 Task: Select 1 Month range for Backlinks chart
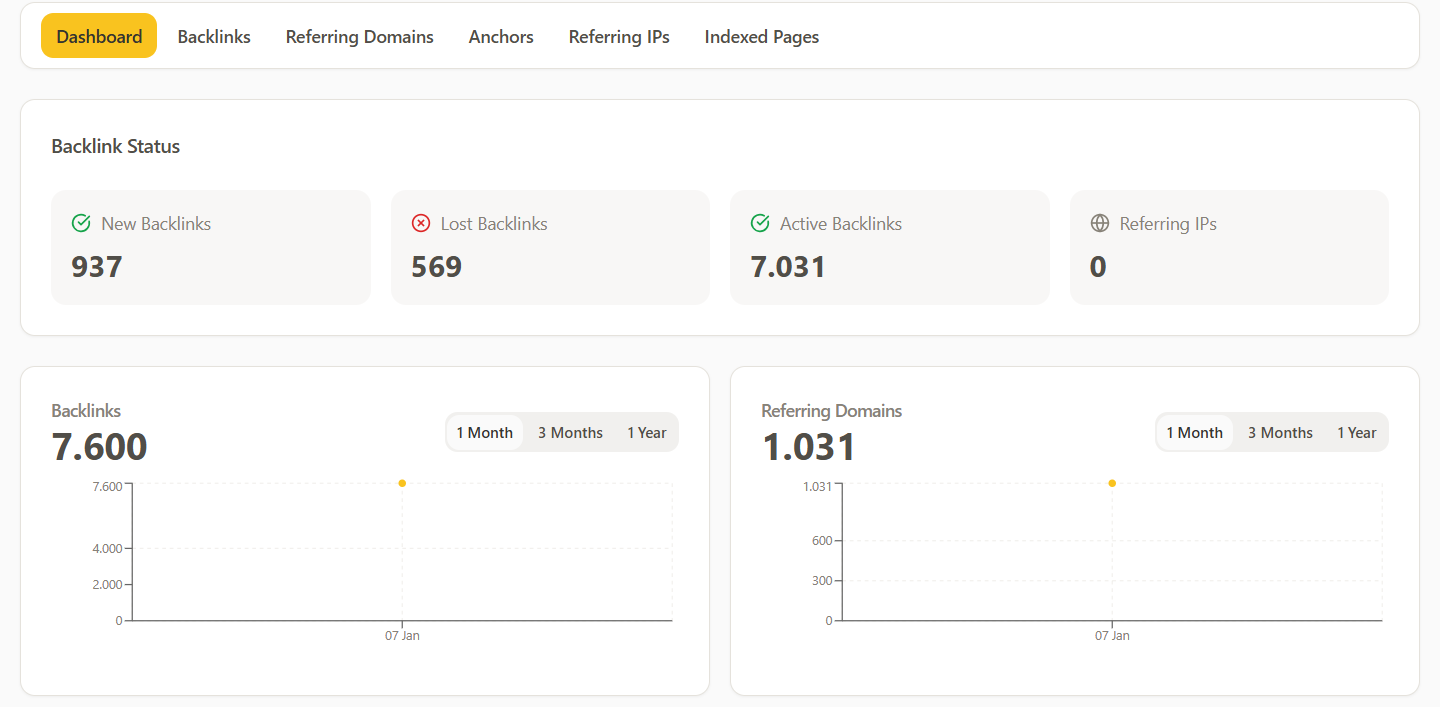[x=484, y=432]
